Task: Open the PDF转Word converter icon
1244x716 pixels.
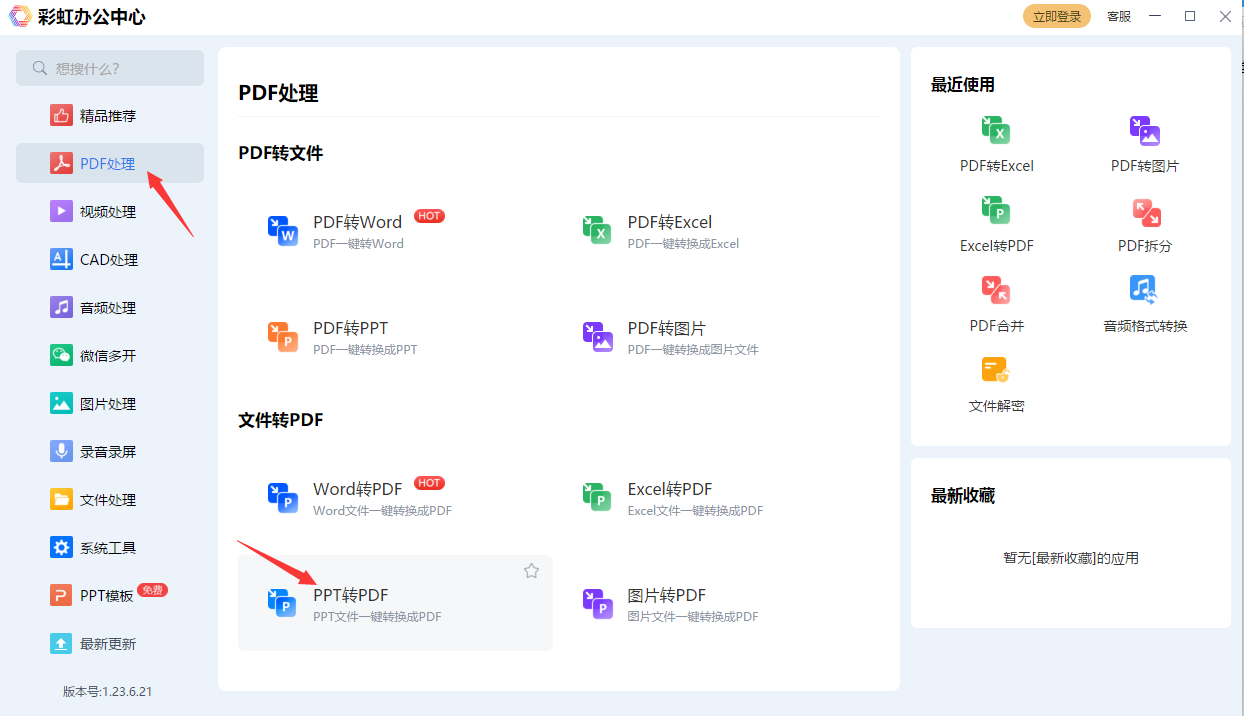Action: click(x=283, y=230)
